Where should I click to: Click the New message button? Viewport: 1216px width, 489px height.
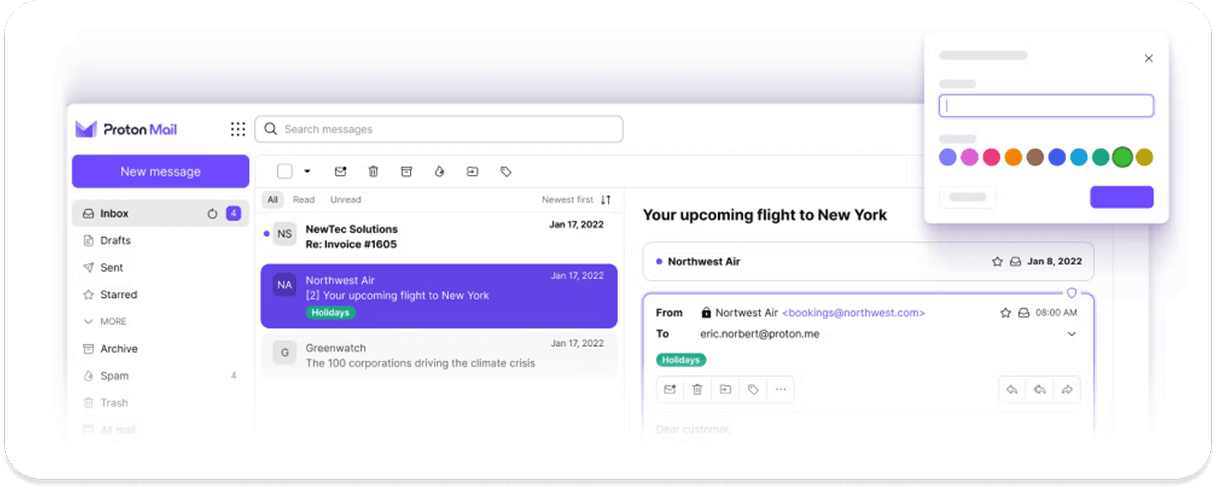tap(160, 171)
